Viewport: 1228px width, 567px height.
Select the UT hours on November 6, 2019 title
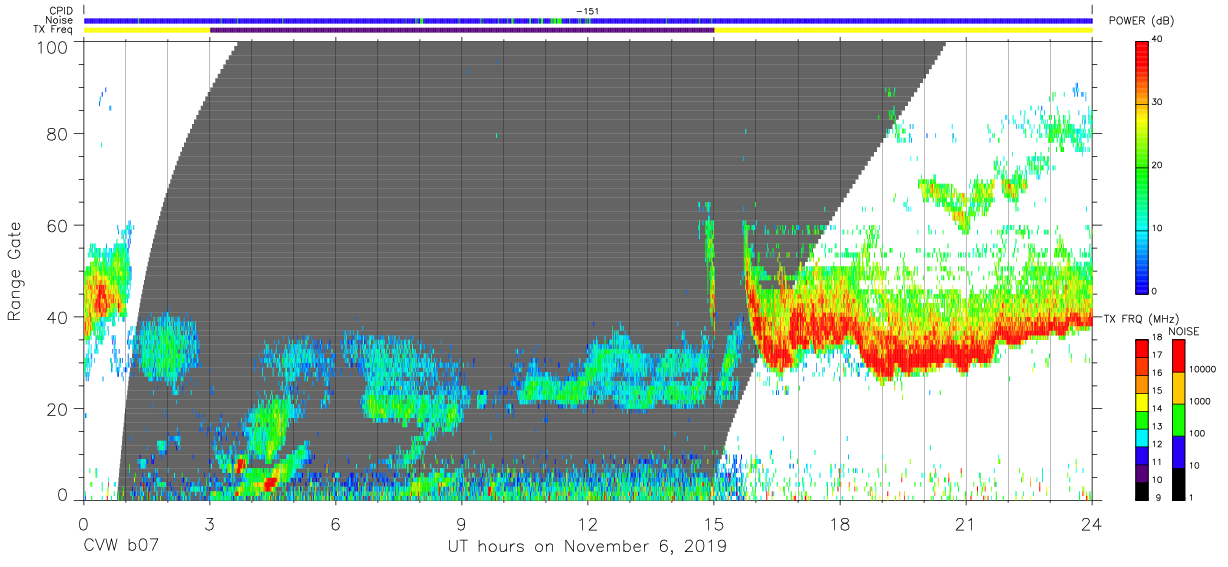pyautogui.click(x=587, y=547)
